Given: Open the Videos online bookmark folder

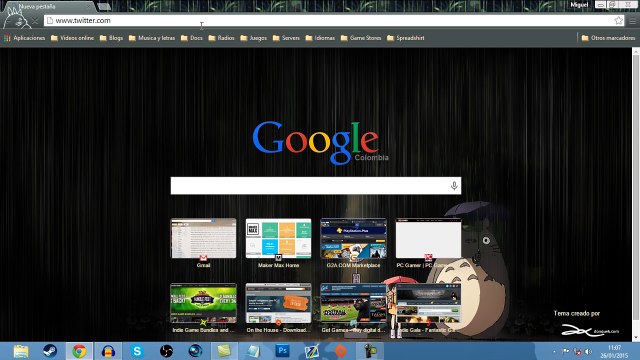Looking at the screenshot, I should coord(72,38).
